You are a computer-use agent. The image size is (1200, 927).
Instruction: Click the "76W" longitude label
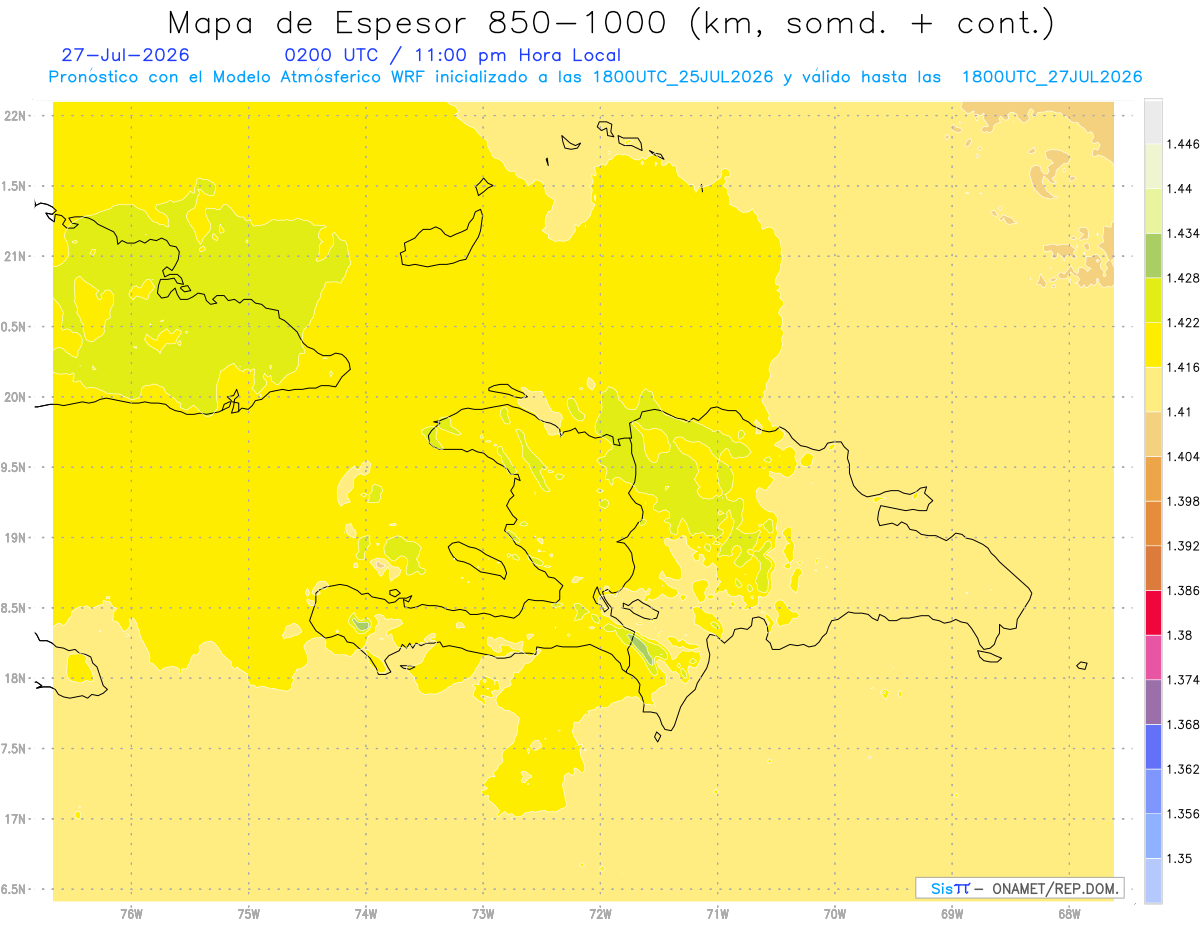(131, 914)
